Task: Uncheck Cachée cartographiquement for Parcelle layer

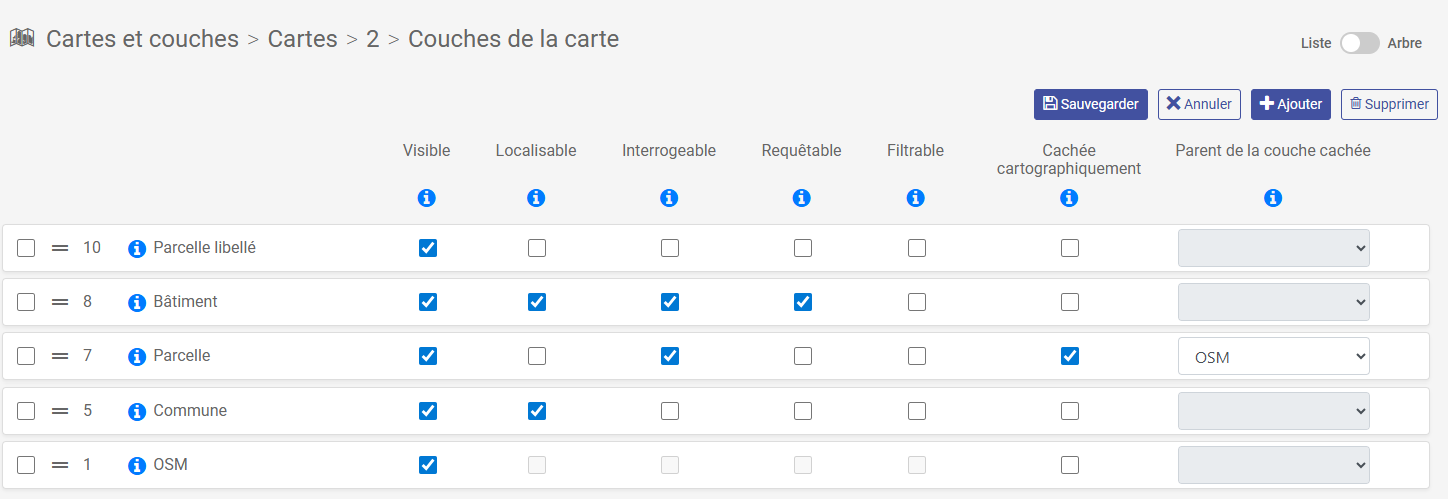Action: click(1070, 356)
